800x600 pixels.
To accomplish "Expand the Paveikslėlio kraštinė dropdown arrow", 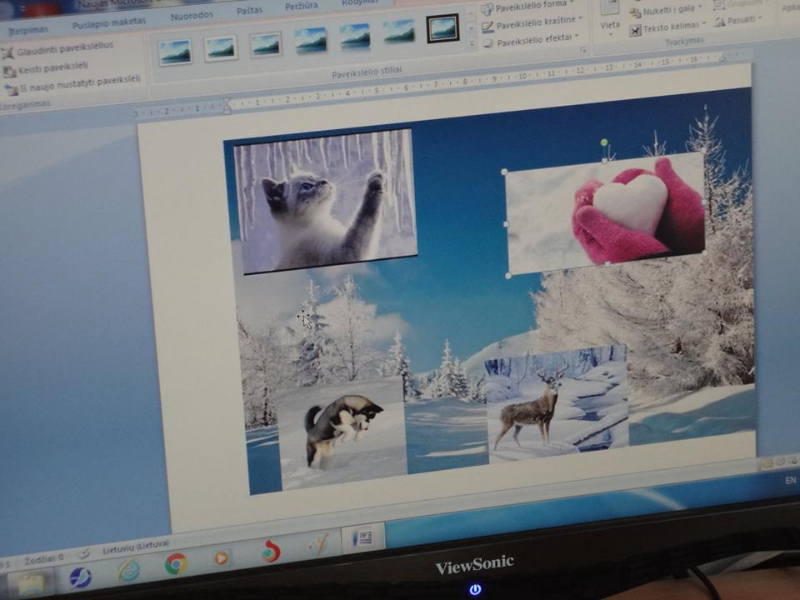I will pos(580,19).
